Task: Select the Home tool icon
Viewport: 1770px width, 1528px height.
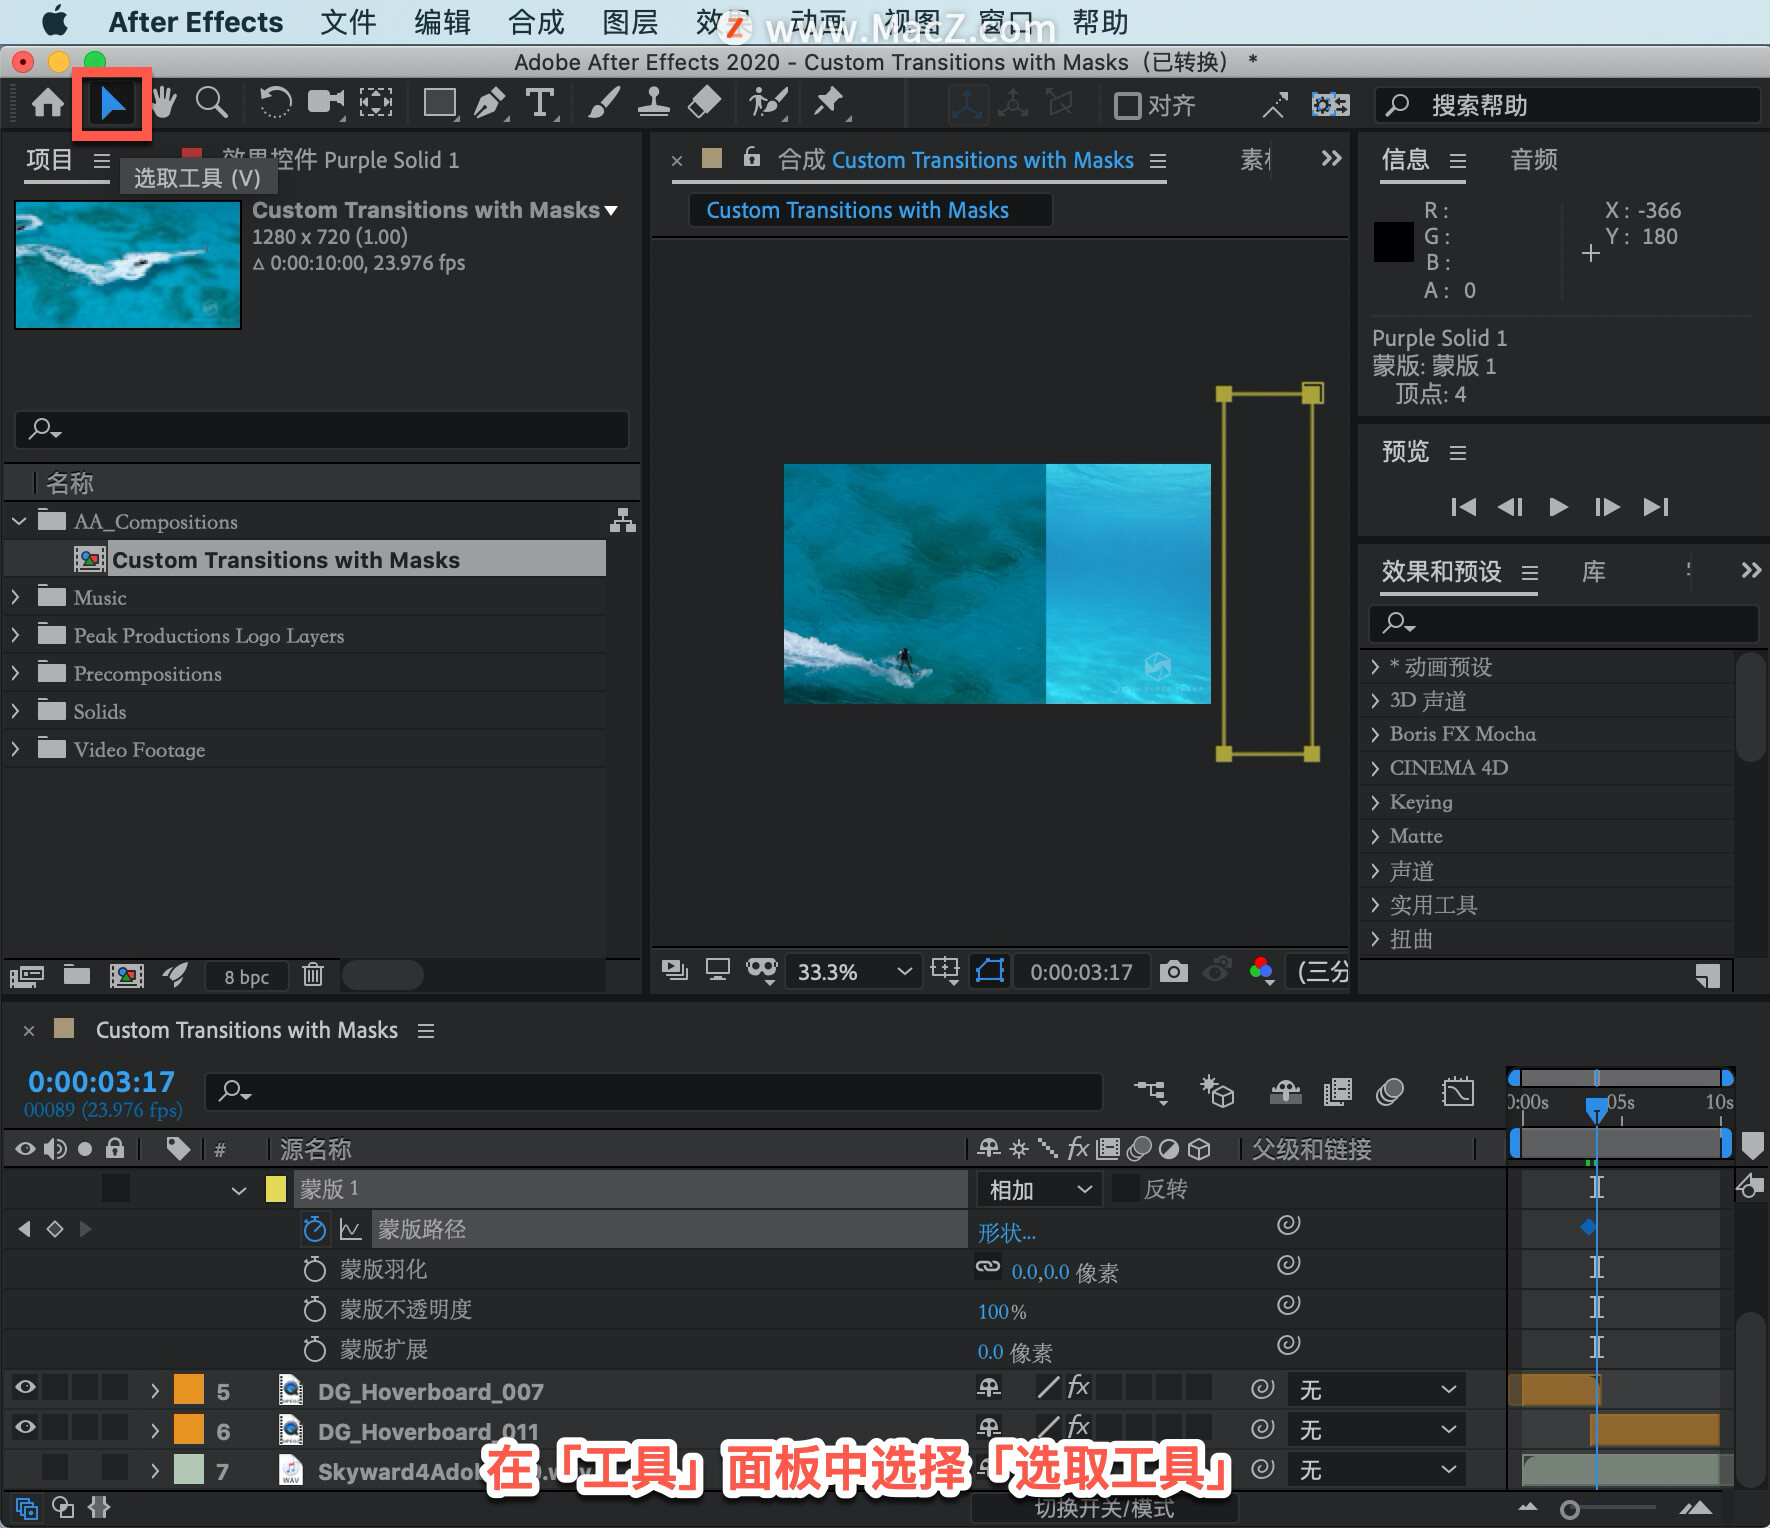Action: tap(47, 102)
